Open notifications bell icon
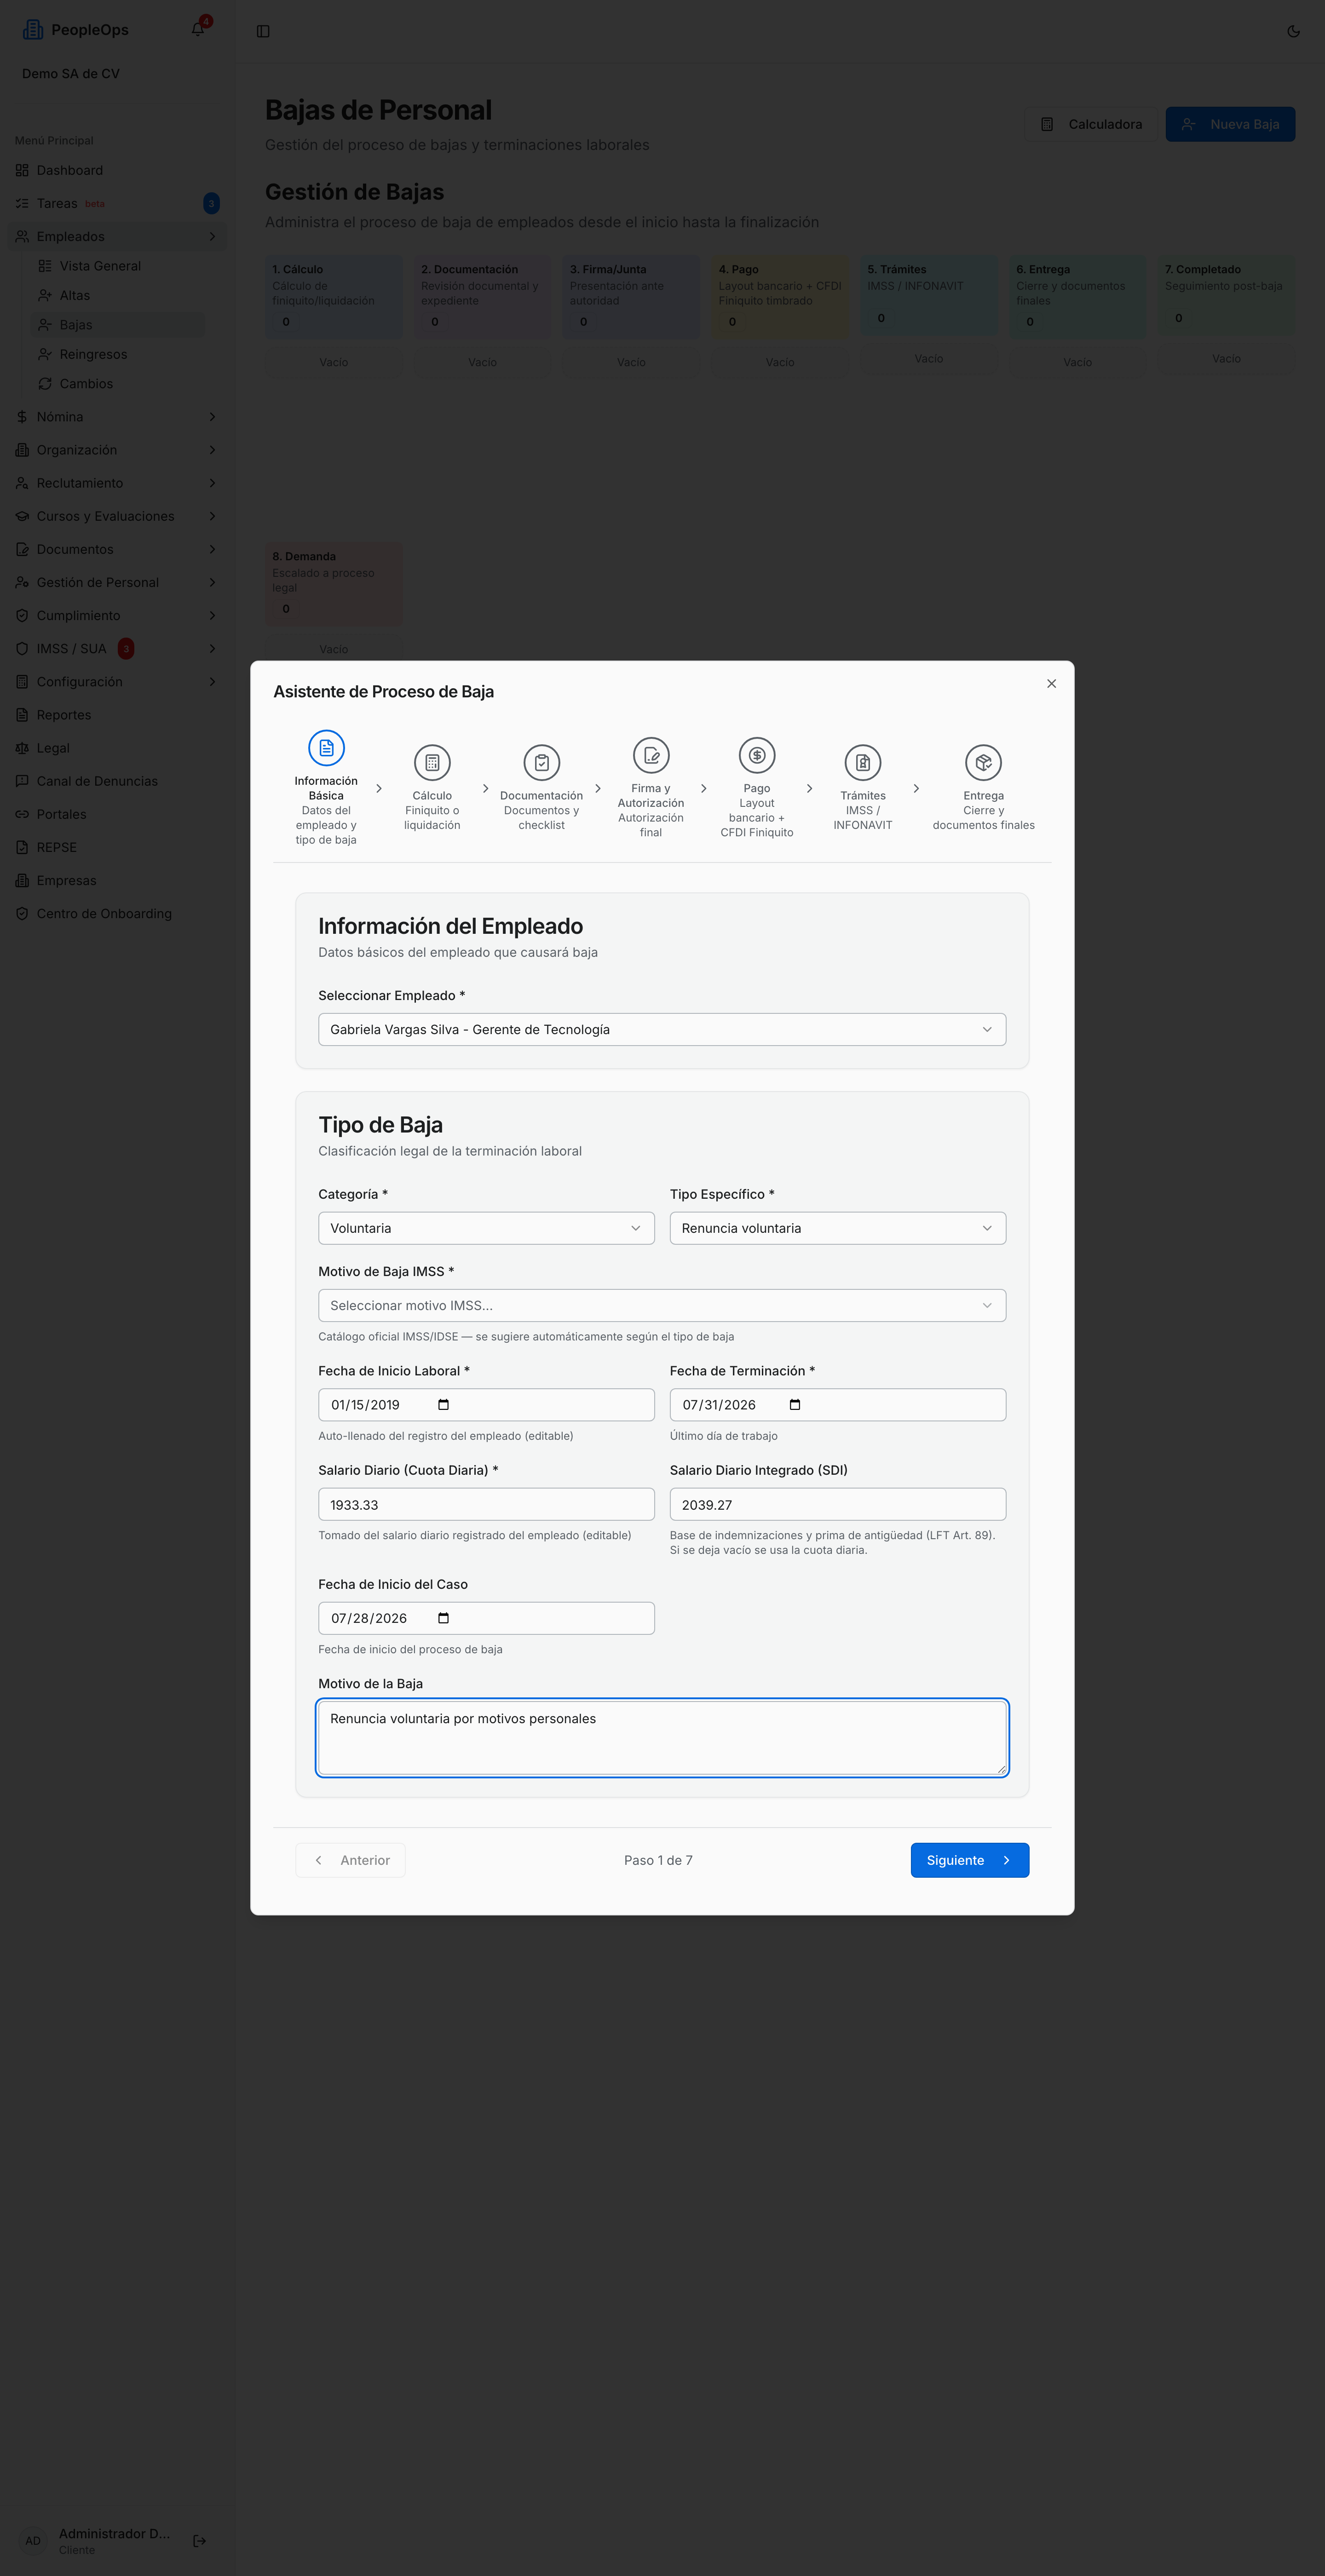This screenshot has width=1325, height=2576. 198,30
